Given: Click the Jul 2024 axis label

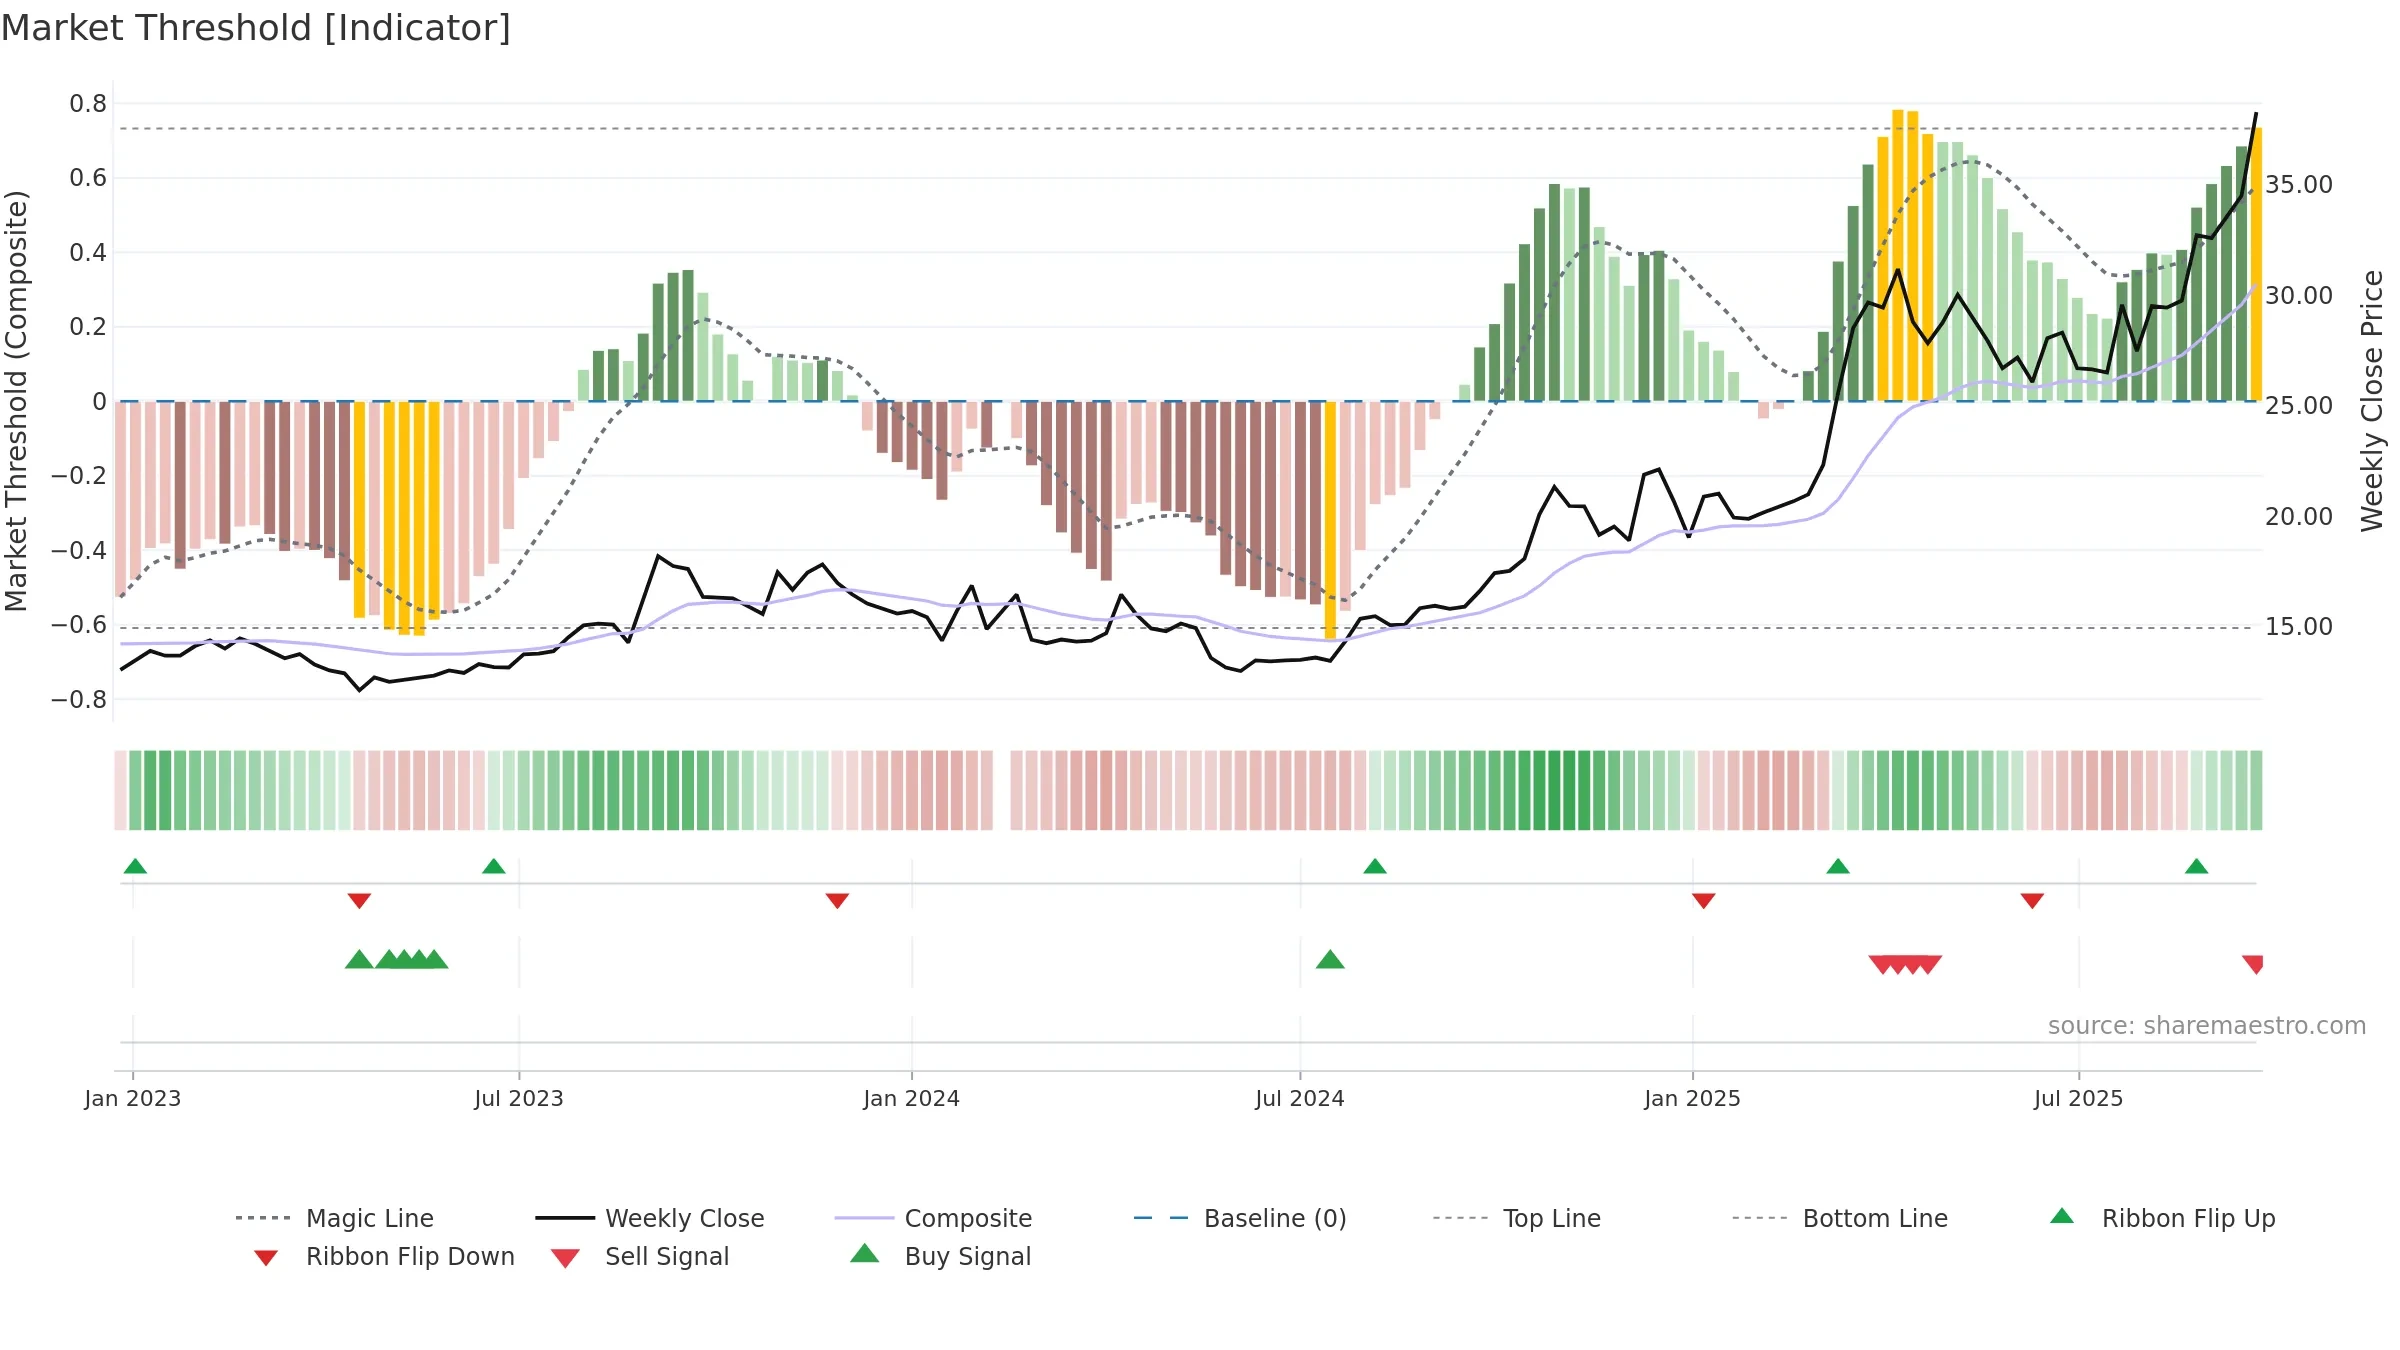Looking at the screenshot, I should coord(1300,1099).
